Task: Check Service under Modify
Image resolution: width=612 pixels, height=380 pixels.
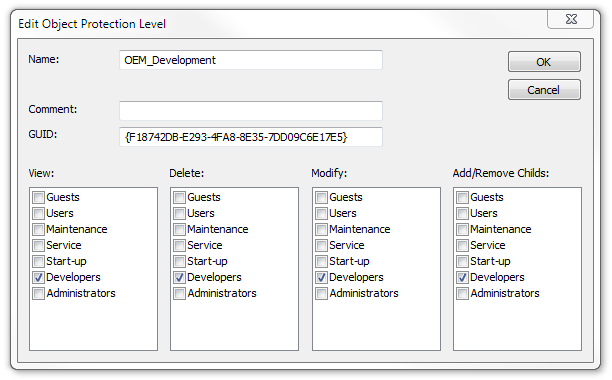Action: point(321,245)
